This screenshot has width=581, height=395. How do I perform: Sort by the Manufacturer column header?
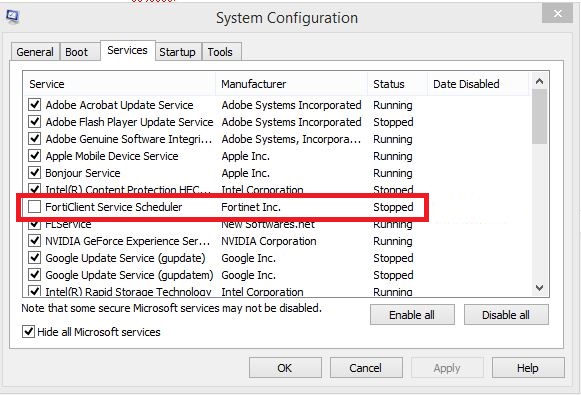coord(292,84)
